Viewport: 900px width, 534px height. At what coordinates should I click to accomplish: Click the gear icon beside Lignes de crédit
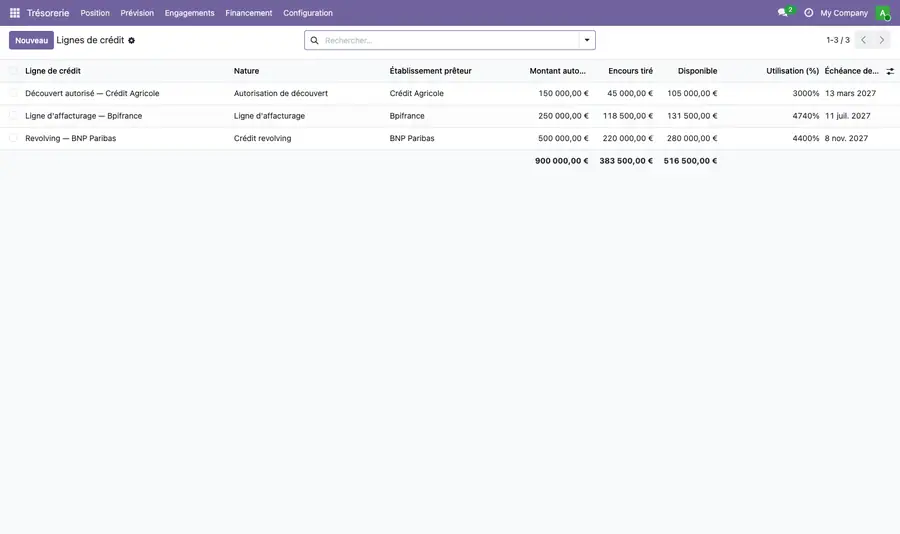pyautogui.click(x=131, y=40)
